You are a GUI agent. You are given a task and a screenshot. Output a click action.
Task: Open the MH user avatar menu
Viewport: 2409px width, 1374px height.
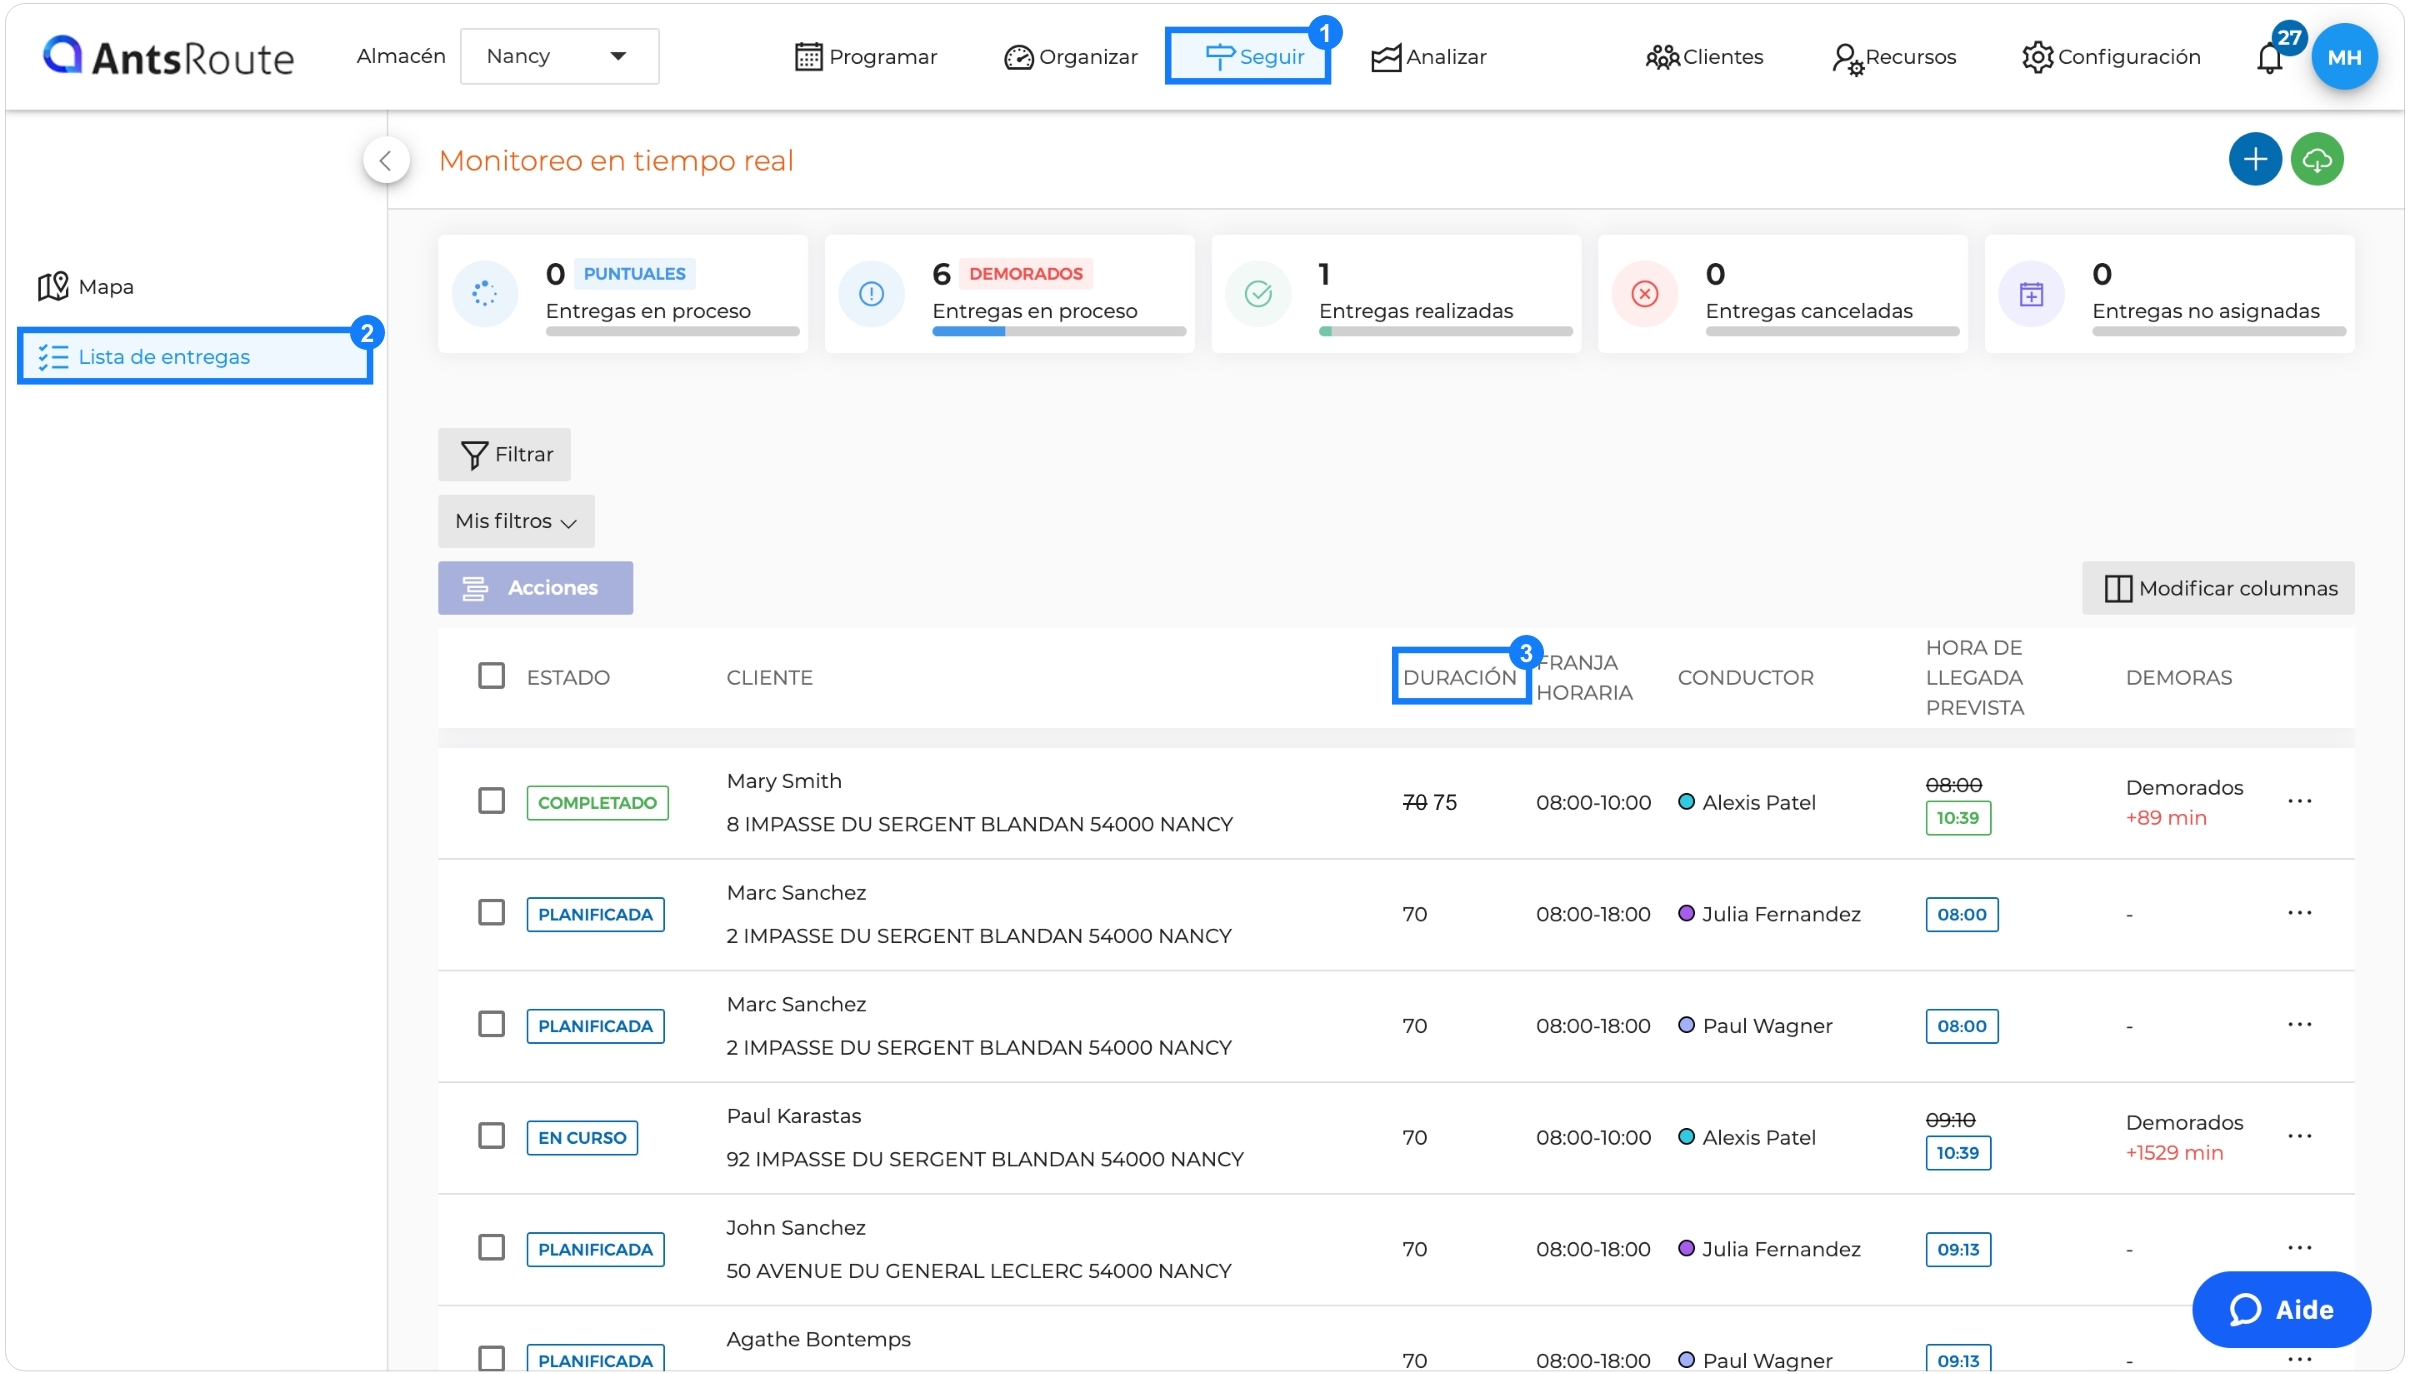coord(2344,57)
